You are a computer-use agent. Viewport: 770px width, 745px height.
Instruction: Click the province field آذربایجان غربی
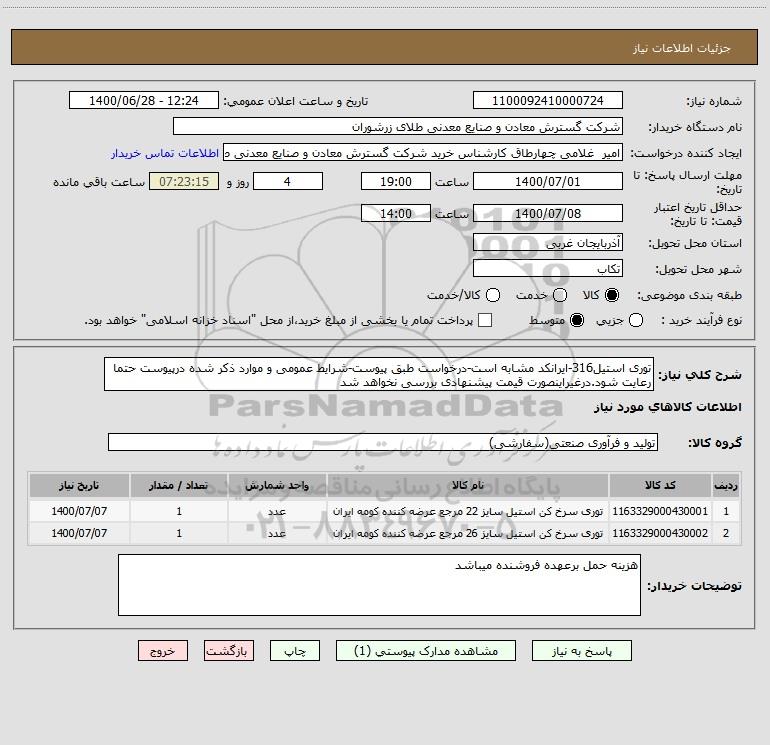pos(548,242)
